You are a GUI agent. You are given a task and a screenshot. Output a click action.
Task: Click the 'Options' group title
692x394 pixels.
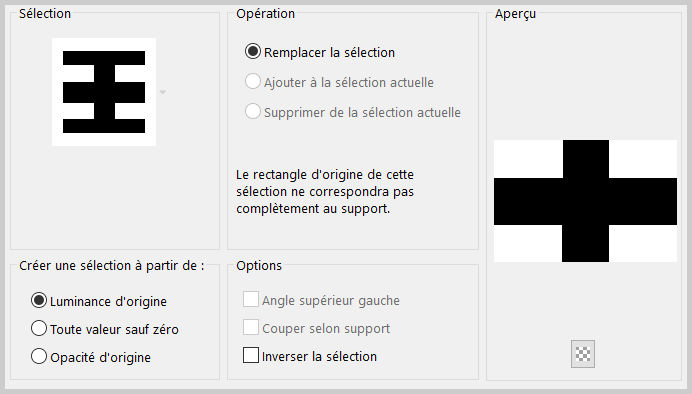pyautogui.click(x=259, y=266)
